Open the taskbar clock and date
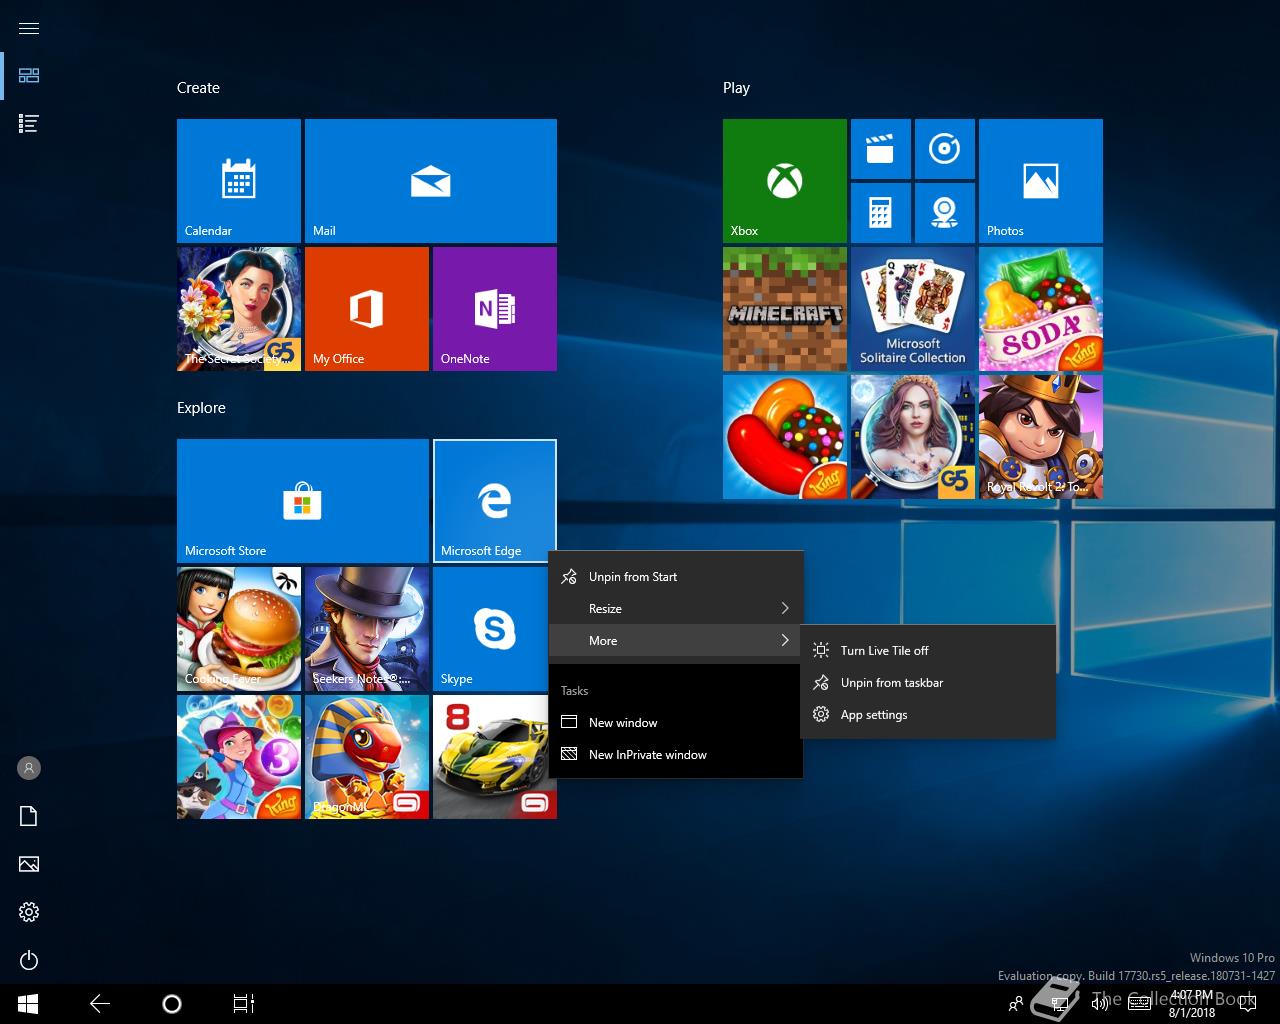The height and width of the screenshot is (1024, 1280). pyautogui.click(x=1192, y=1004)
